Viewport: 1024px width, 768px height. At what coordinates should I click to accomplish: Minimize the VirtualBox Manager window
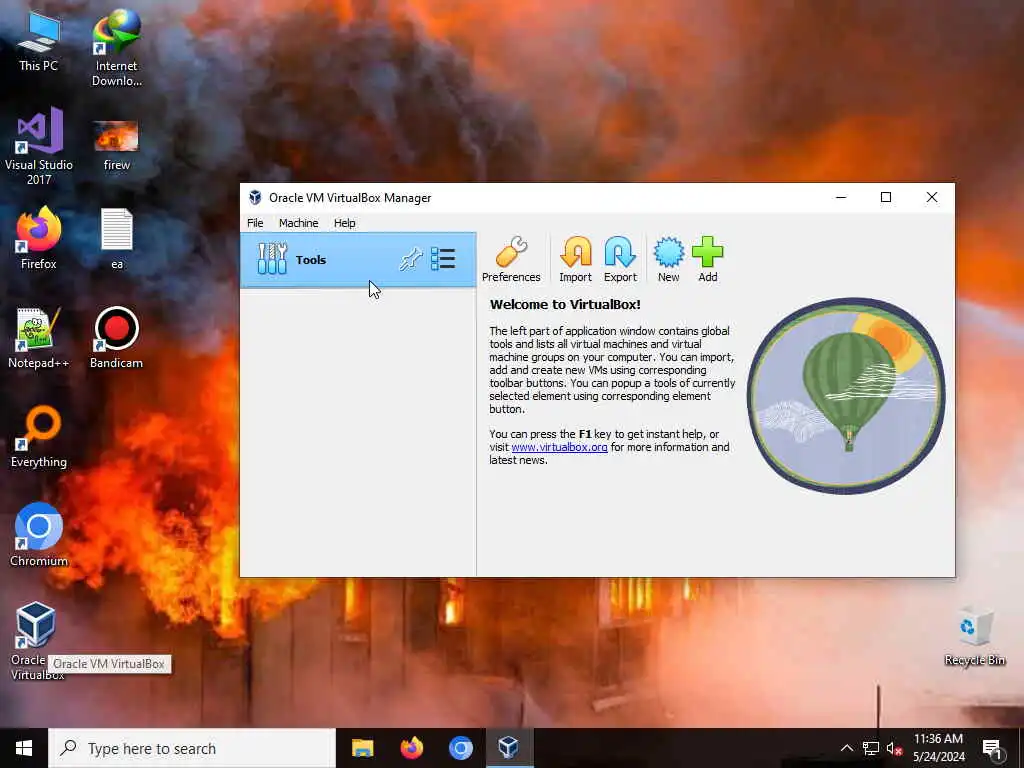coord(841,197)
